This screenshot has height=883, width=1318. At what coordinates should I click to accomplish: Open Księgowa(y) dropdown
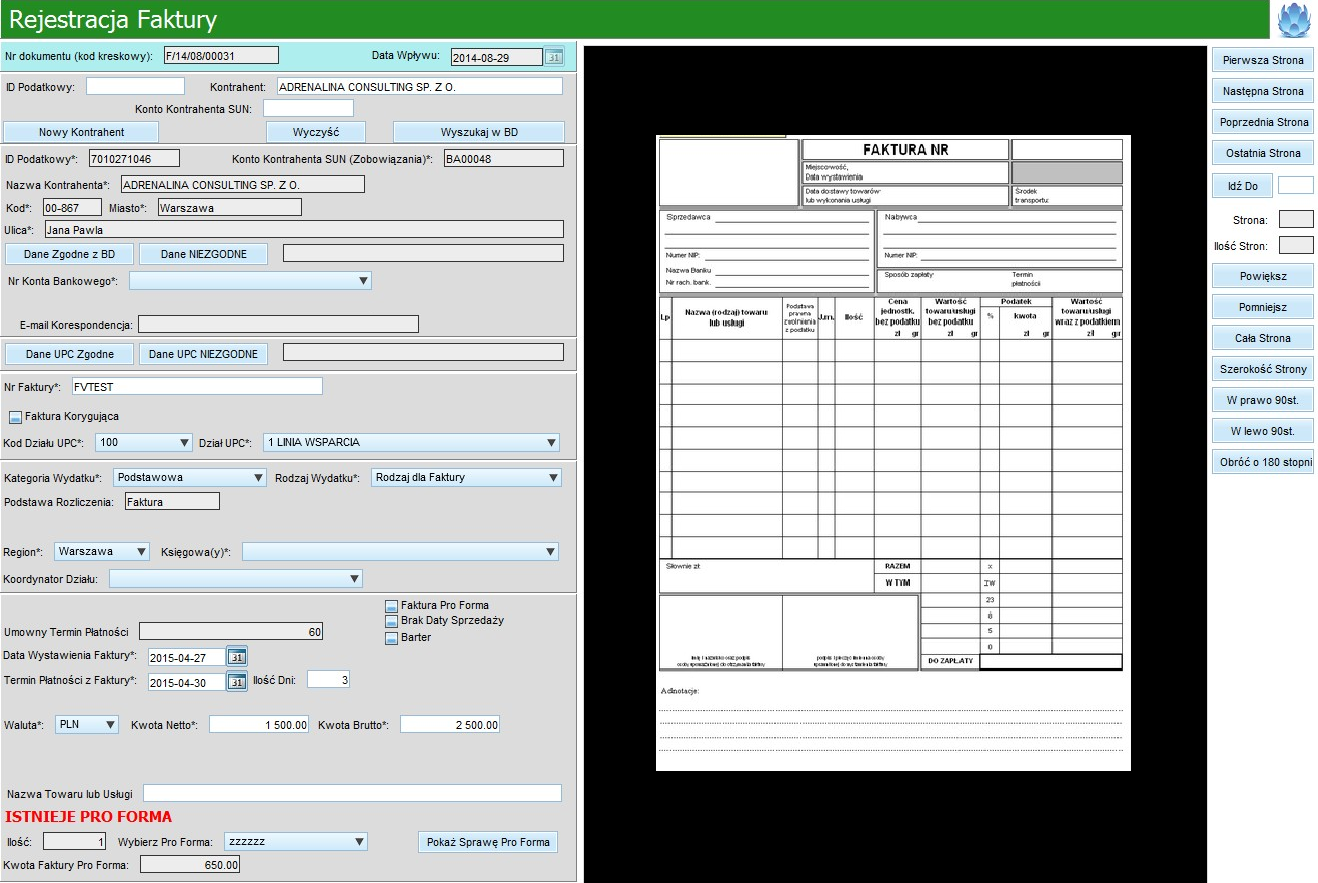pyautogui.click(x=400, y=551)
